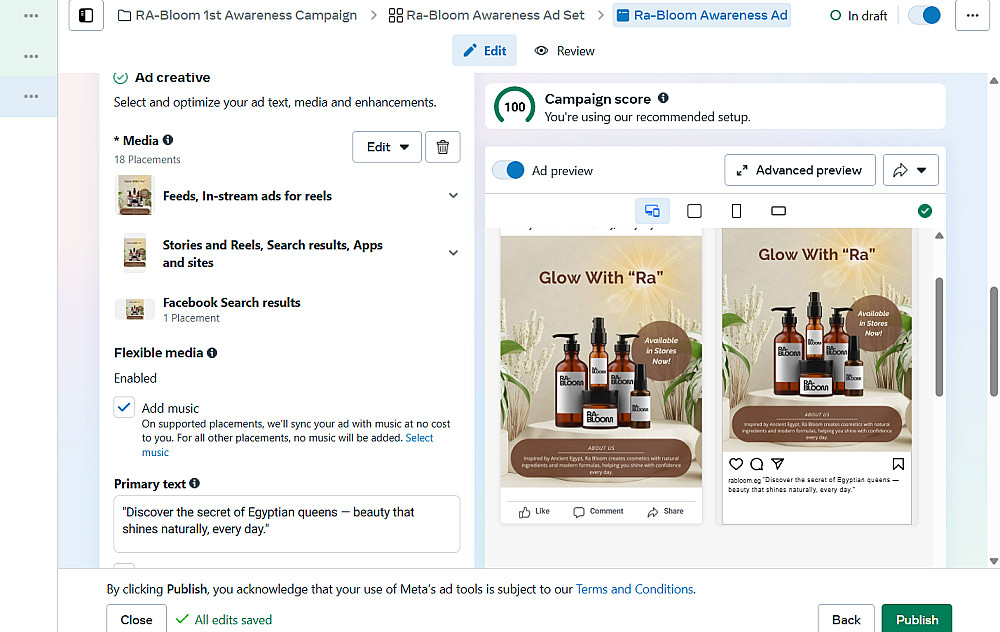Click the heart icon in Instagram preview
The width and height of the screenshot is (1000, 632).
(x=736, y=464)
